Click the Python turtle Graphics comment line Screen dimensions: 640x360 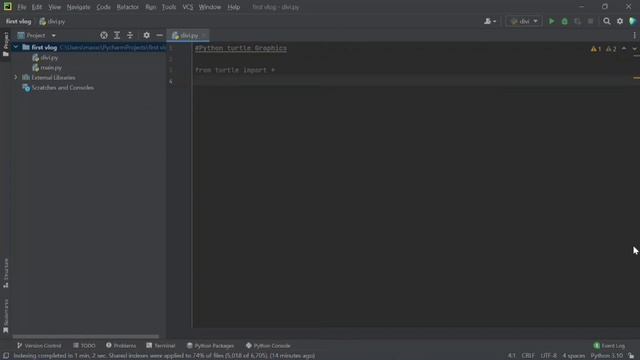241,48
